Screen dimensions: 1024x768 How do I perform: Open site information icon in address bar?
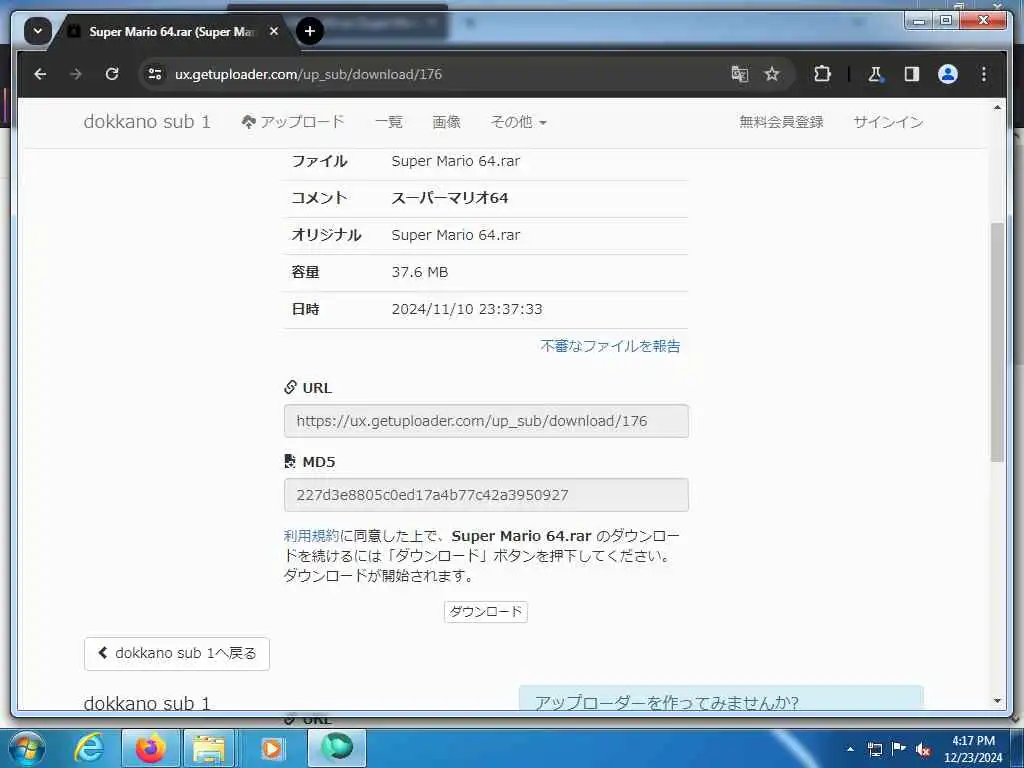tap(155, 74)
